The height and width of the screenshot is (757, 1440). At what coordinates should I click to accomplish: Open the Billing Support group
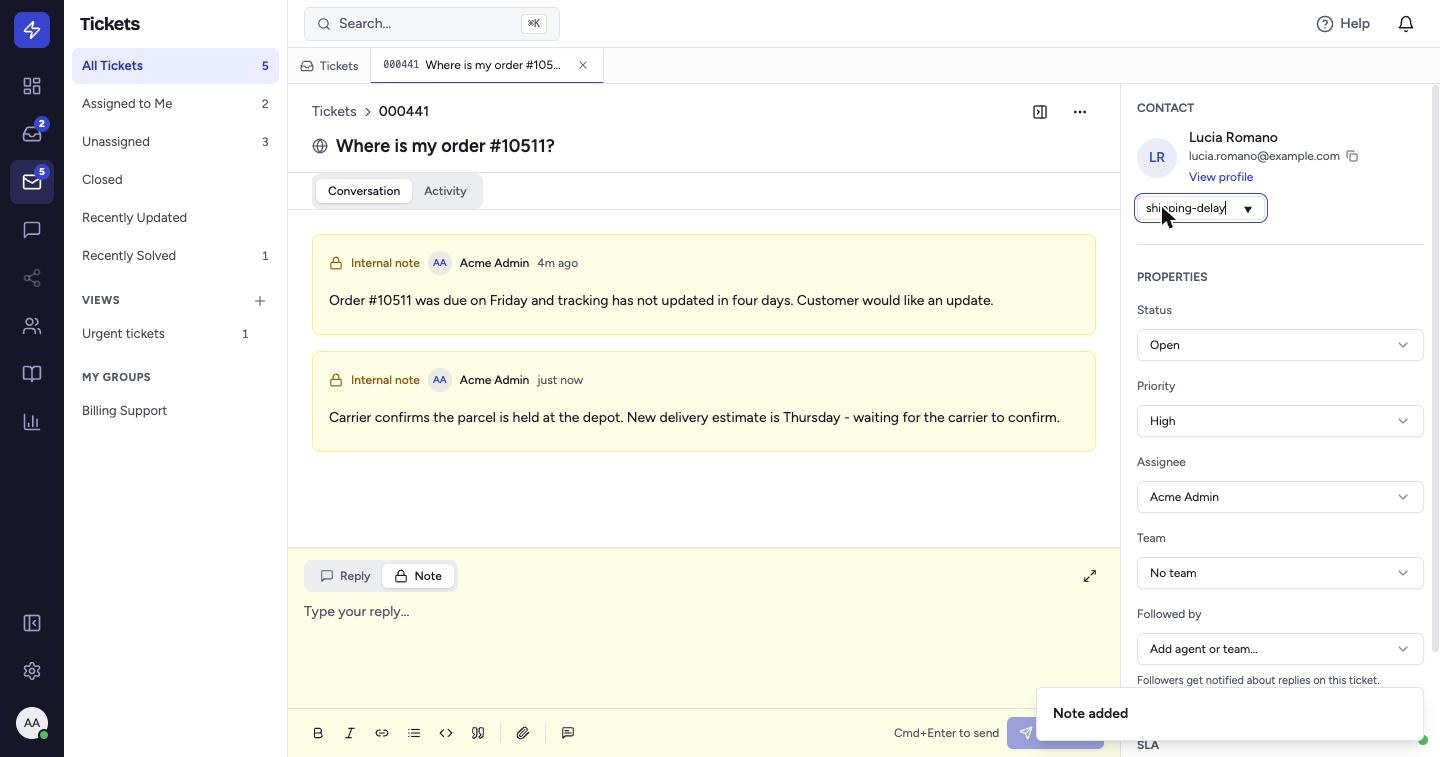coord(175,411)
